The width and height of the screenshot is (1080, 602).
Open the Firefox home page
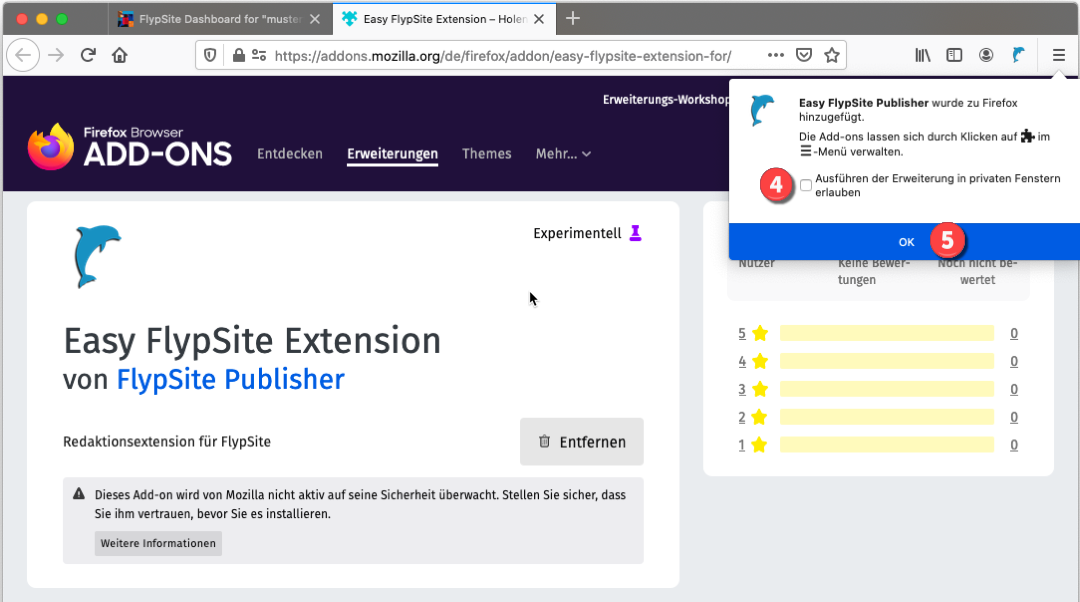tap(120, 55)
